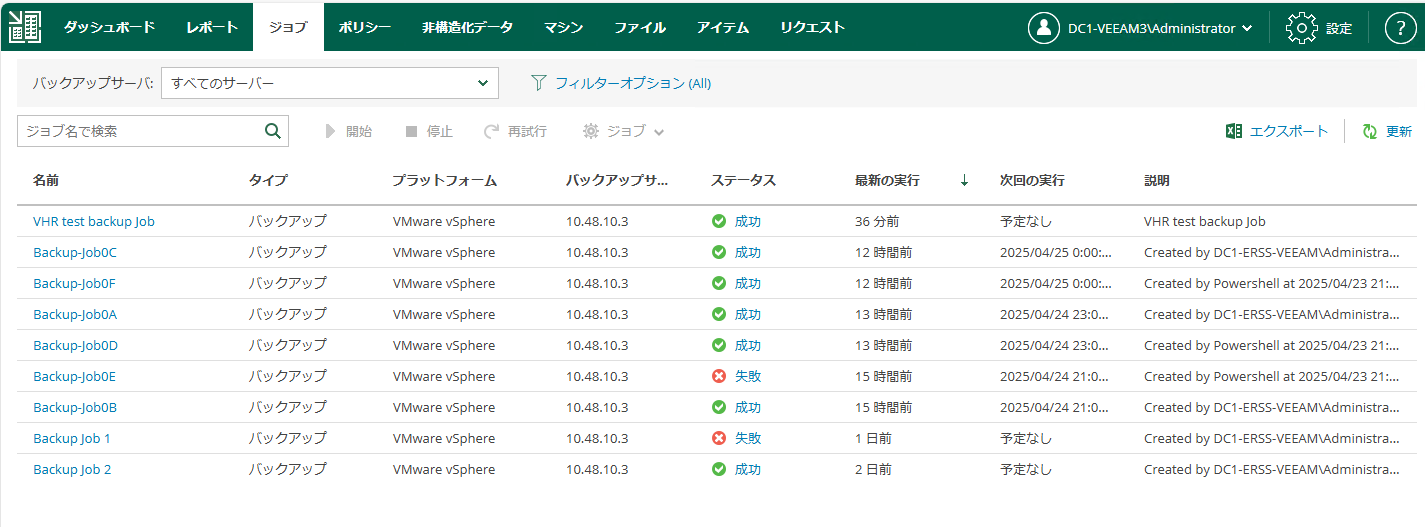Click the green refresh icon
This screenshot has height=527, width=1425.
pyautogui.click(x=1370, y=131)
